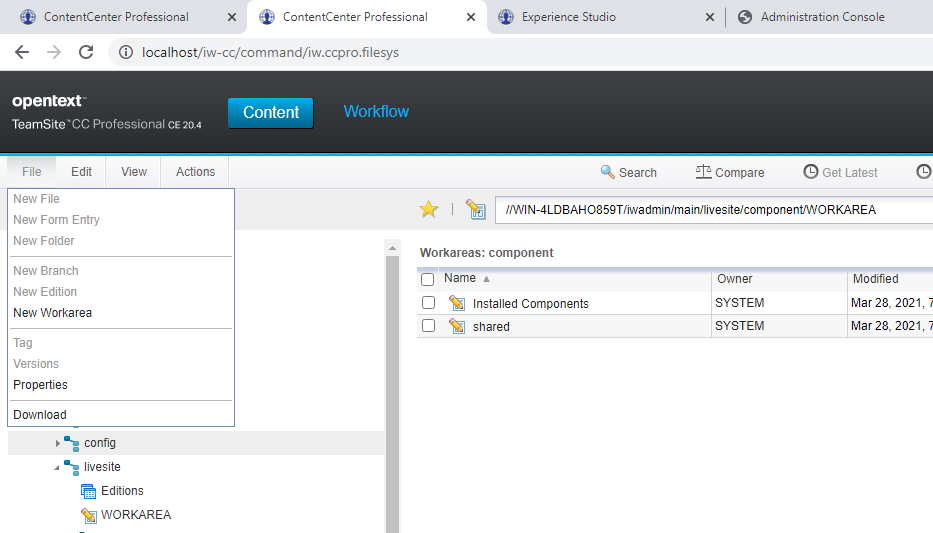This screenshot has width=933, height=533.
Task: Select Editions in the tree
Action: 122,491
